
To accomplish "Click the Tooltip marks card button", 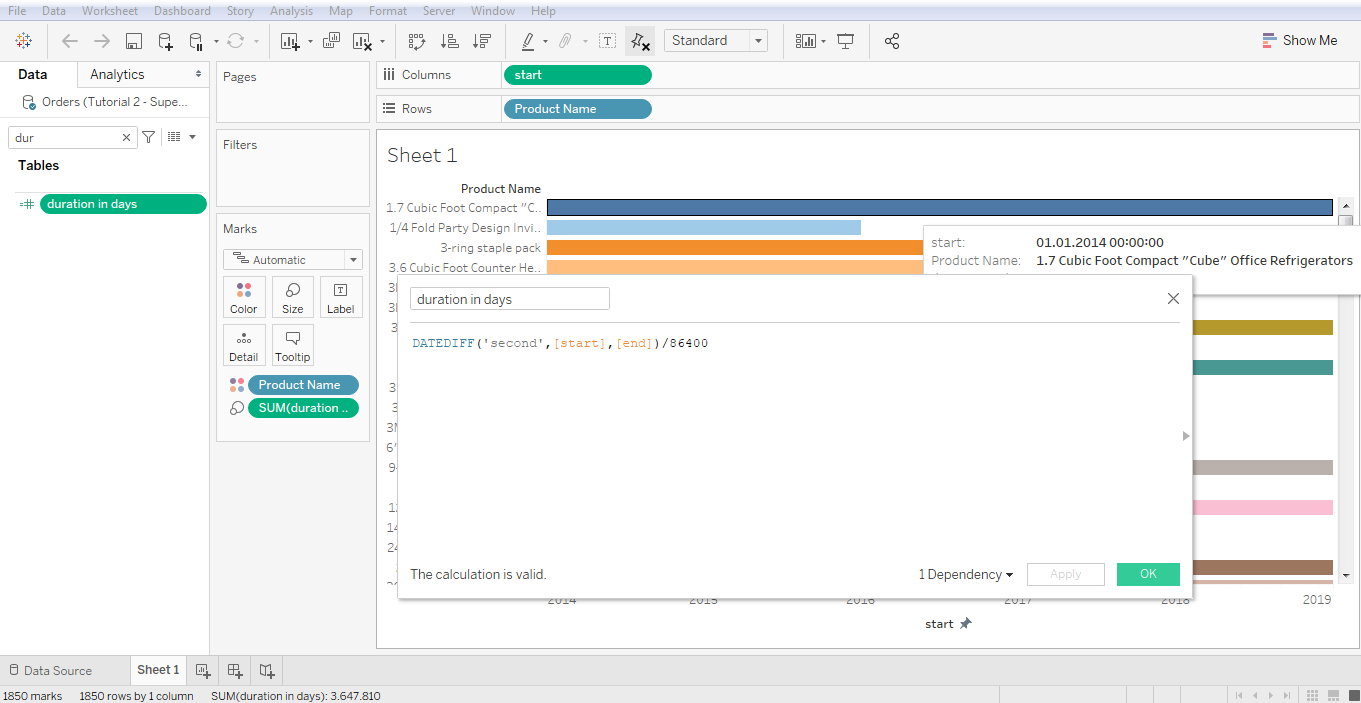I will pyautogui.click(x=293, y=345).
